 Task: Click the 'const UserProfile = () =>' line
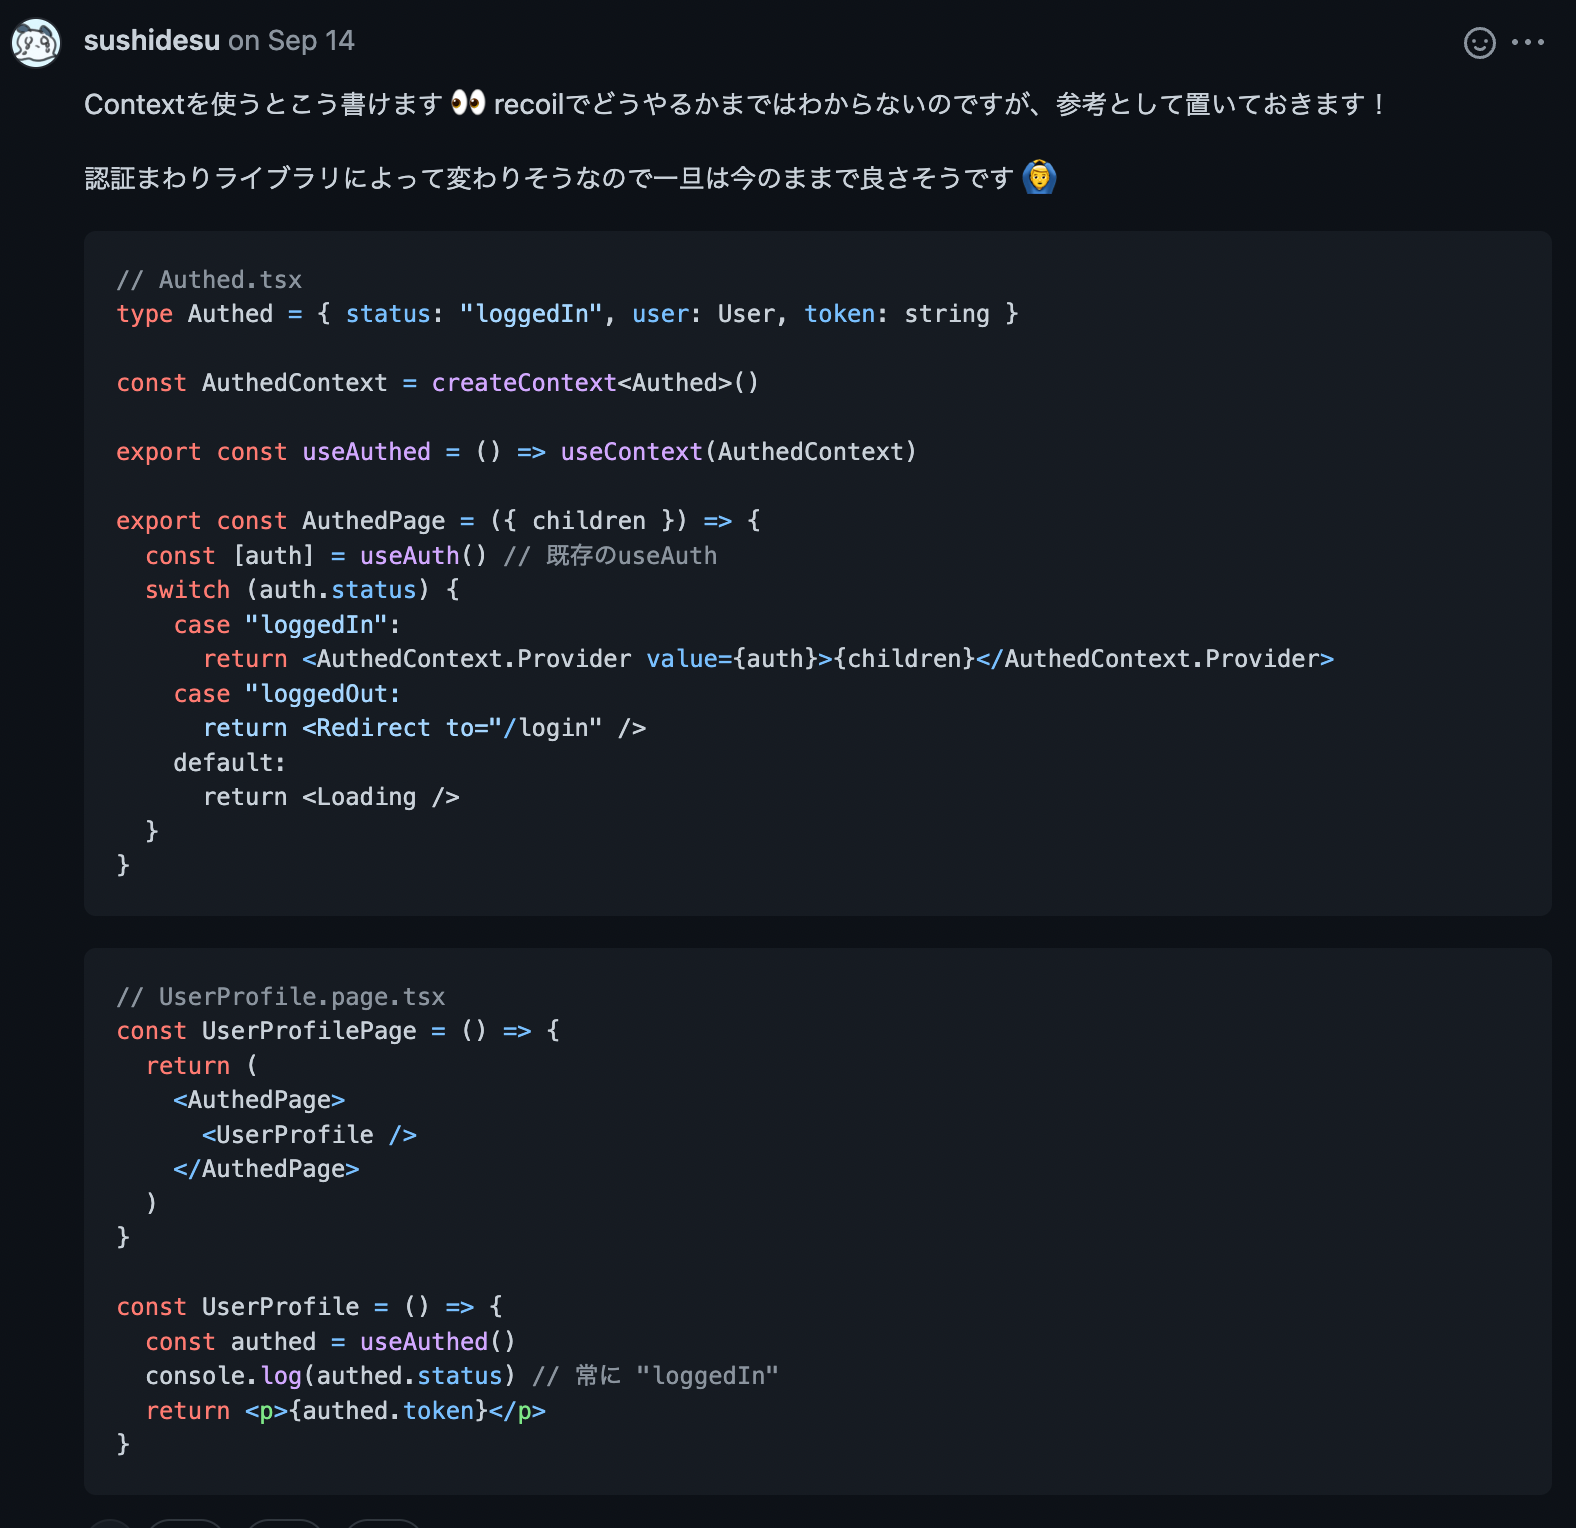point(310,1307)
